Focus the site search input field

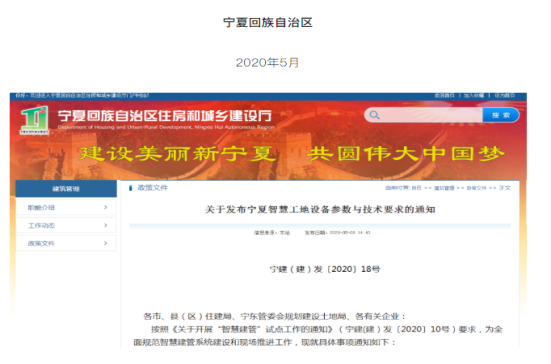pyautogui.click(x=431, y=115)
